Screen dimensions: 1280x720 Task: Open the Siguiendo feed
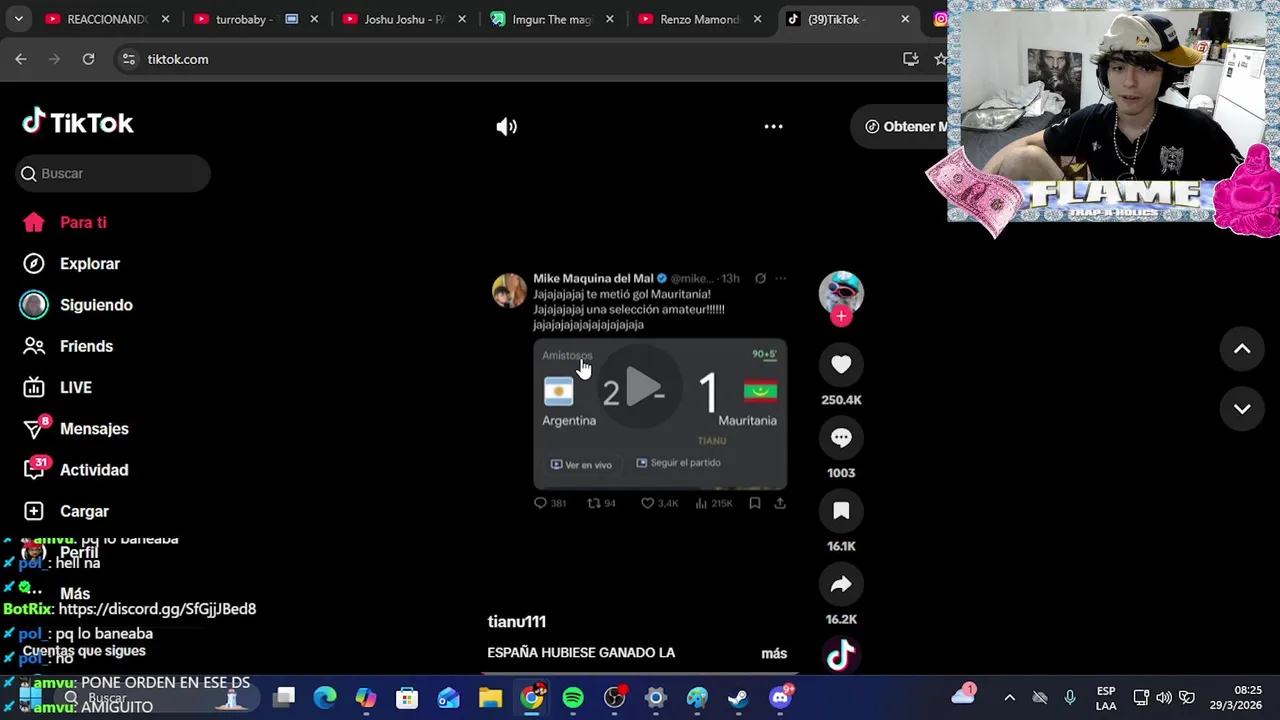pos(96,305)
